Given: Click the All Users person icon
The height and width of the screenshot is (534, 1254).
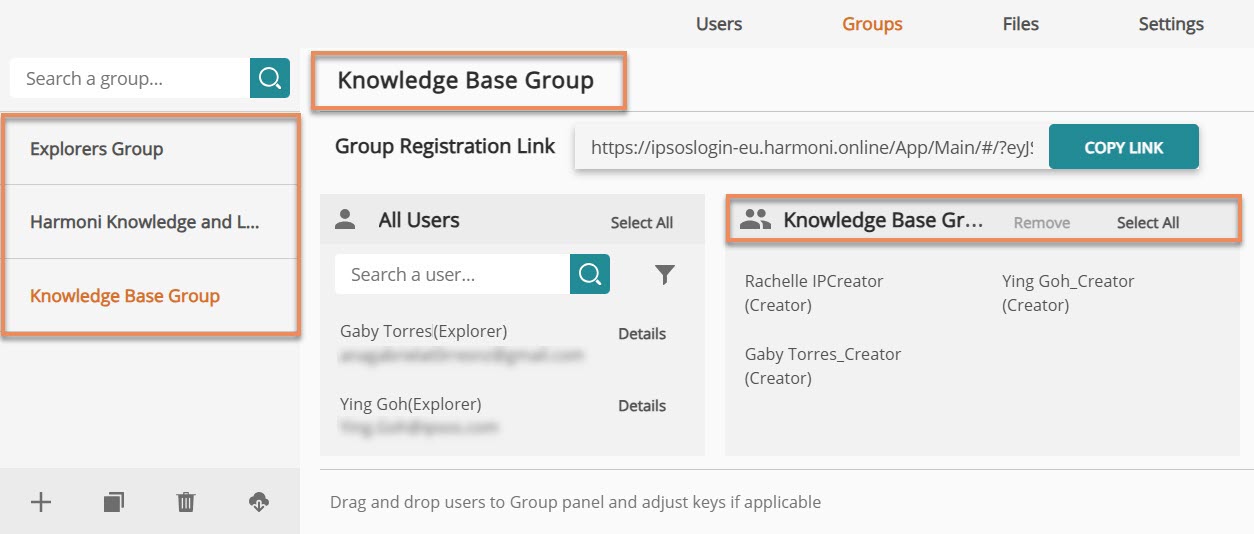Looking at the screenshot, I should pos(345,220).
